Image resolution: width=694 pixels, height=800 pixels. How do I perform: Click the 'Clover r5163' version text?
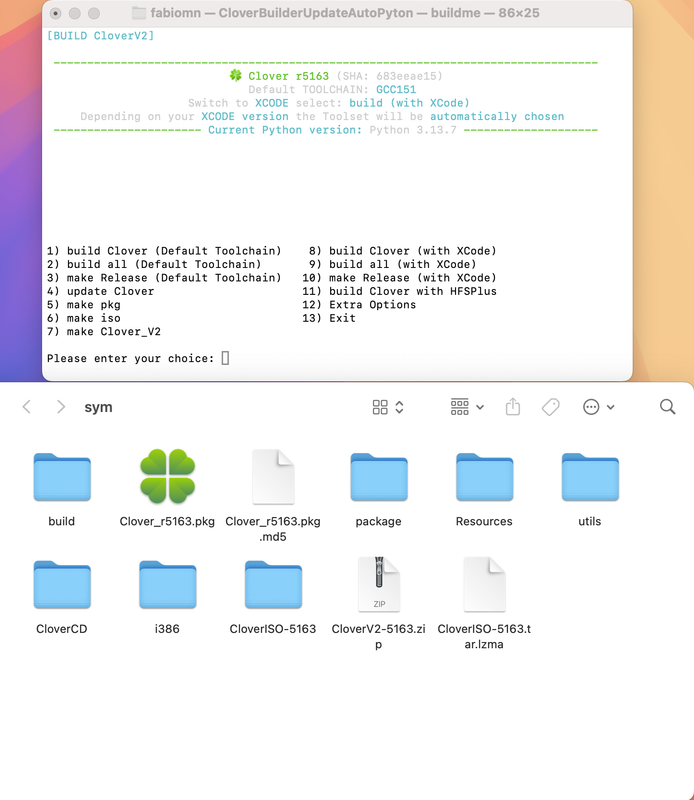tap(288, 76)
